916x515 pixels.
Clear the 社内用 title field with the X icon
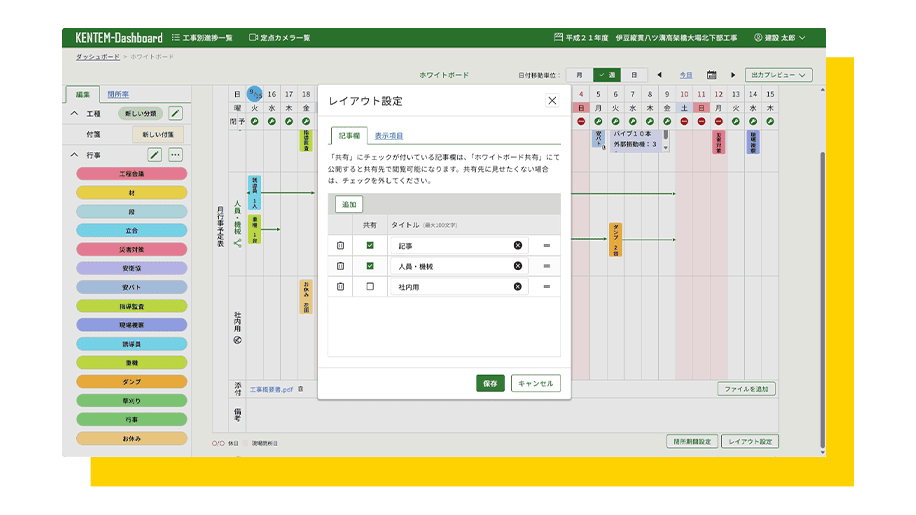pos(518,287)
